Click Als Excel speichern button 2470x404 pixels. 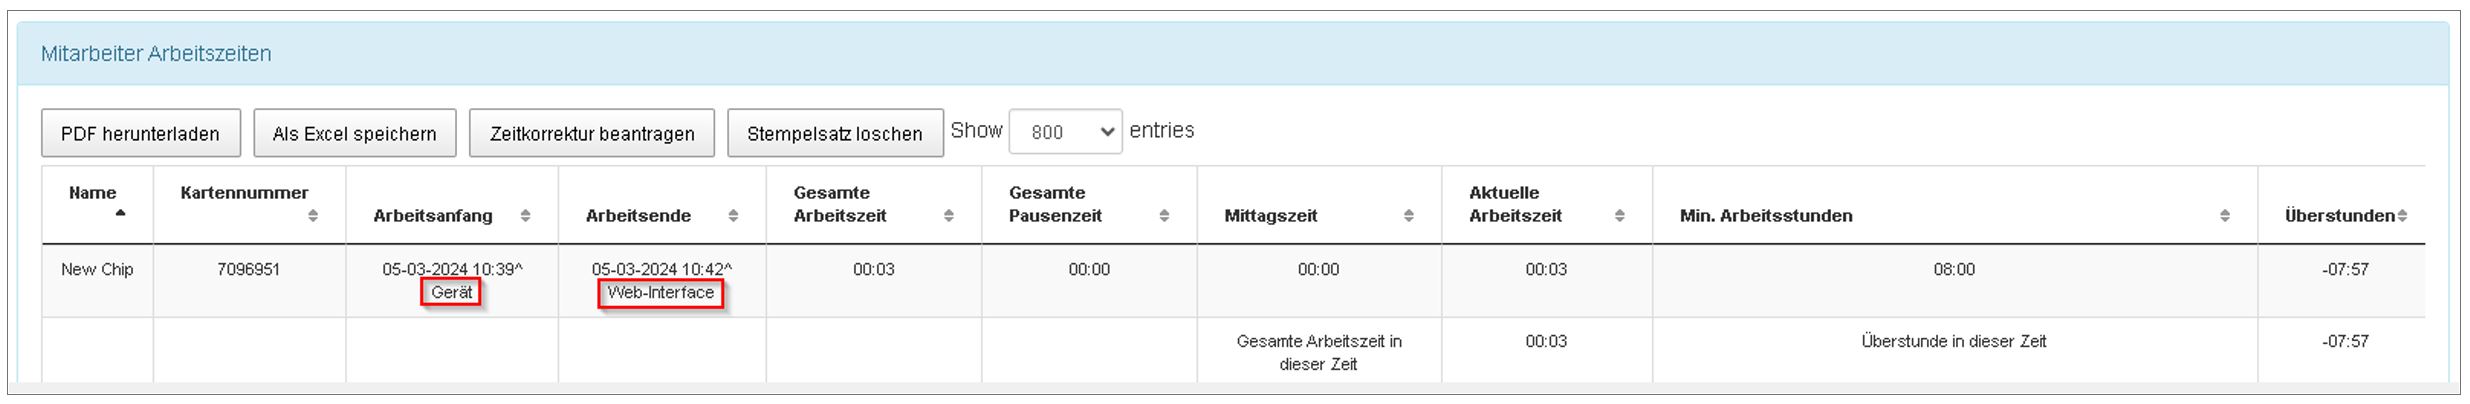tap(354, 133)
